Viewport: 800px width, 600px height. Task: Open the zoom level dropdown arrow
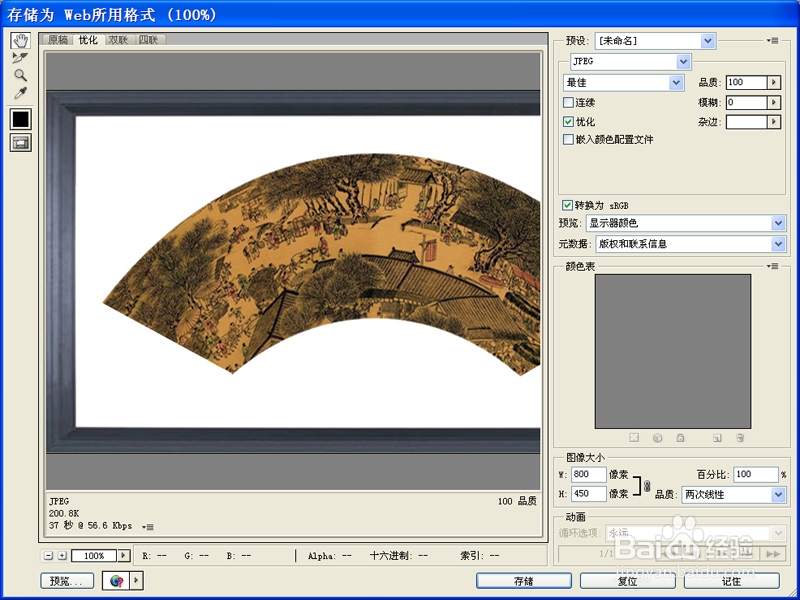pos(123,556)
